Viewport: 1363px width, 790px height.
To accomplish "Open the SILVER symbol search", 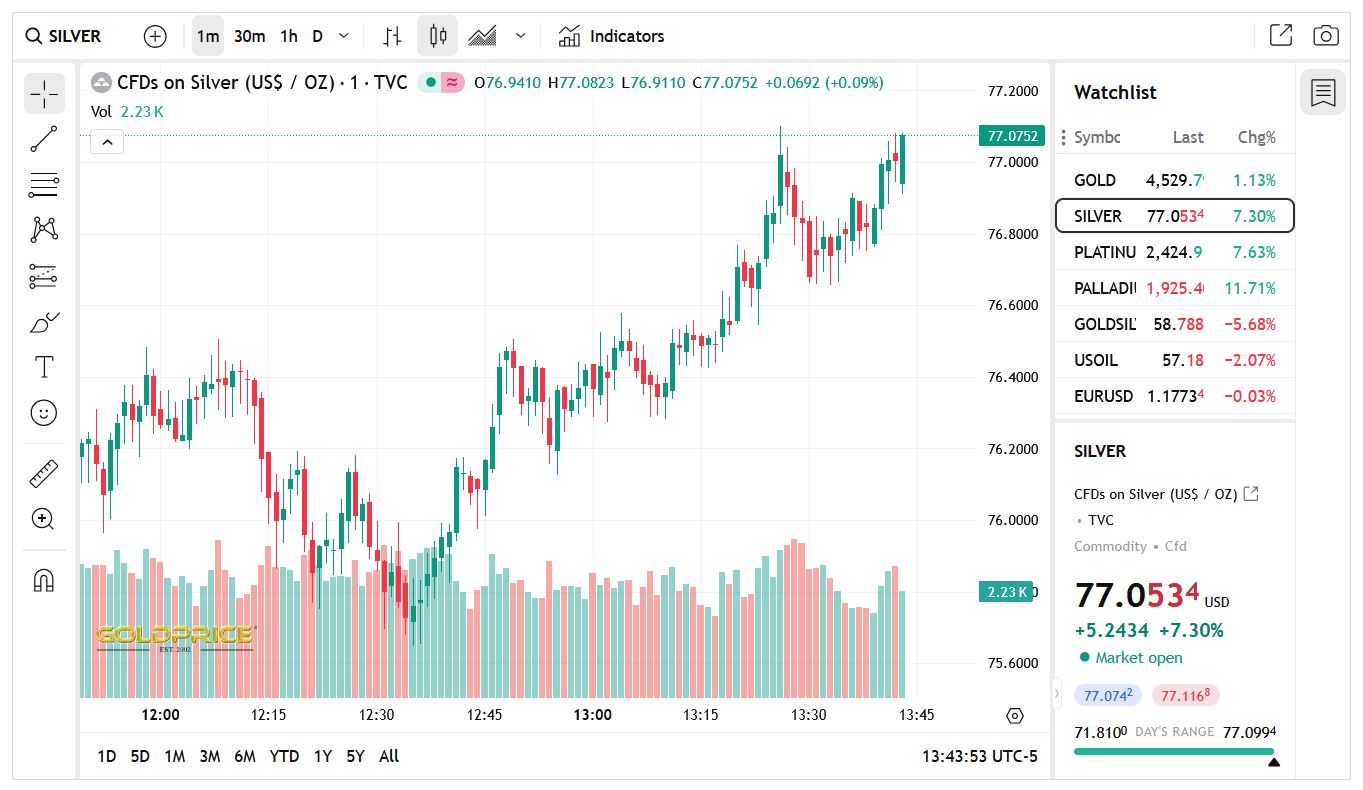I will pyautogui.click(x=64, y=36).
